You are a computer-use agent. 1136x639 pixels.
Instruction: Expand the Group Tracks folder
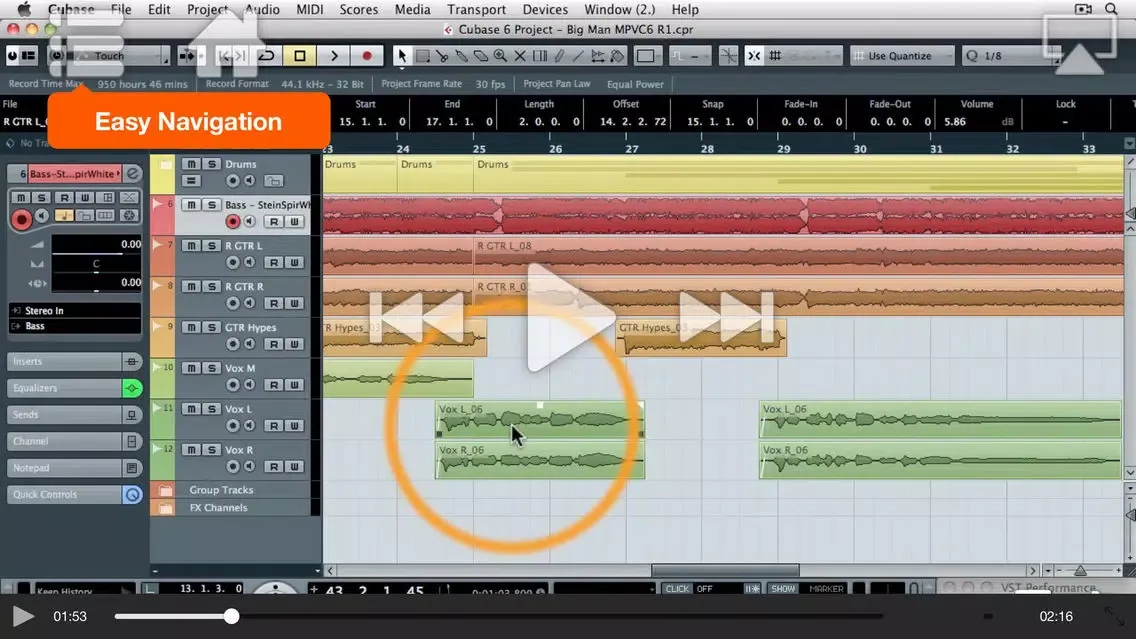(x=165, y=490)
